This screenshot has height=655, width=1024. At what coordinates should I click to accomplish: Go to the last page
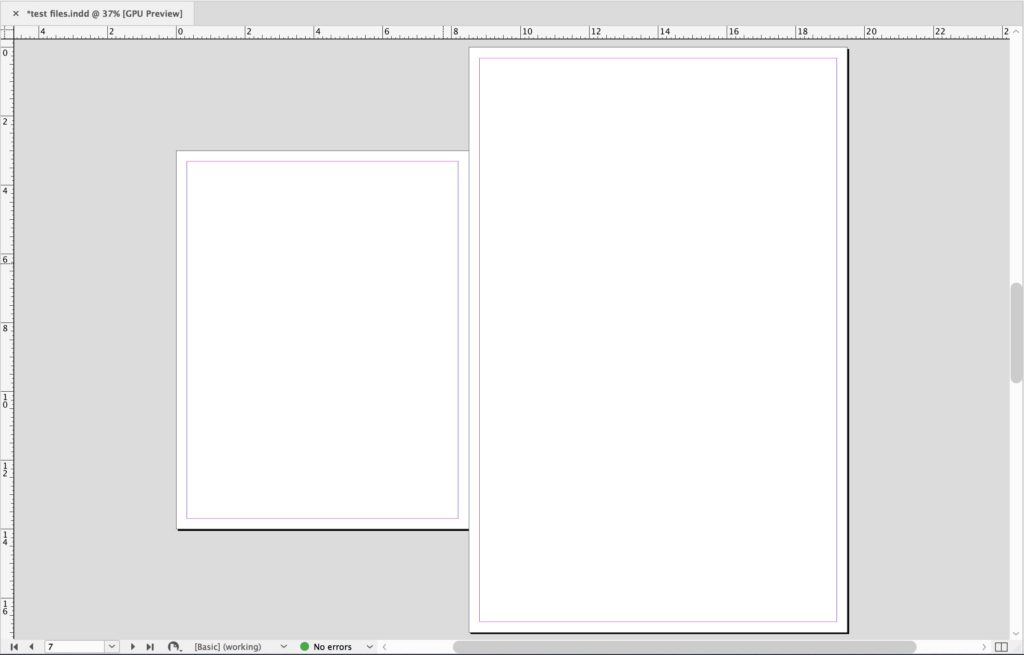point(148,646)
